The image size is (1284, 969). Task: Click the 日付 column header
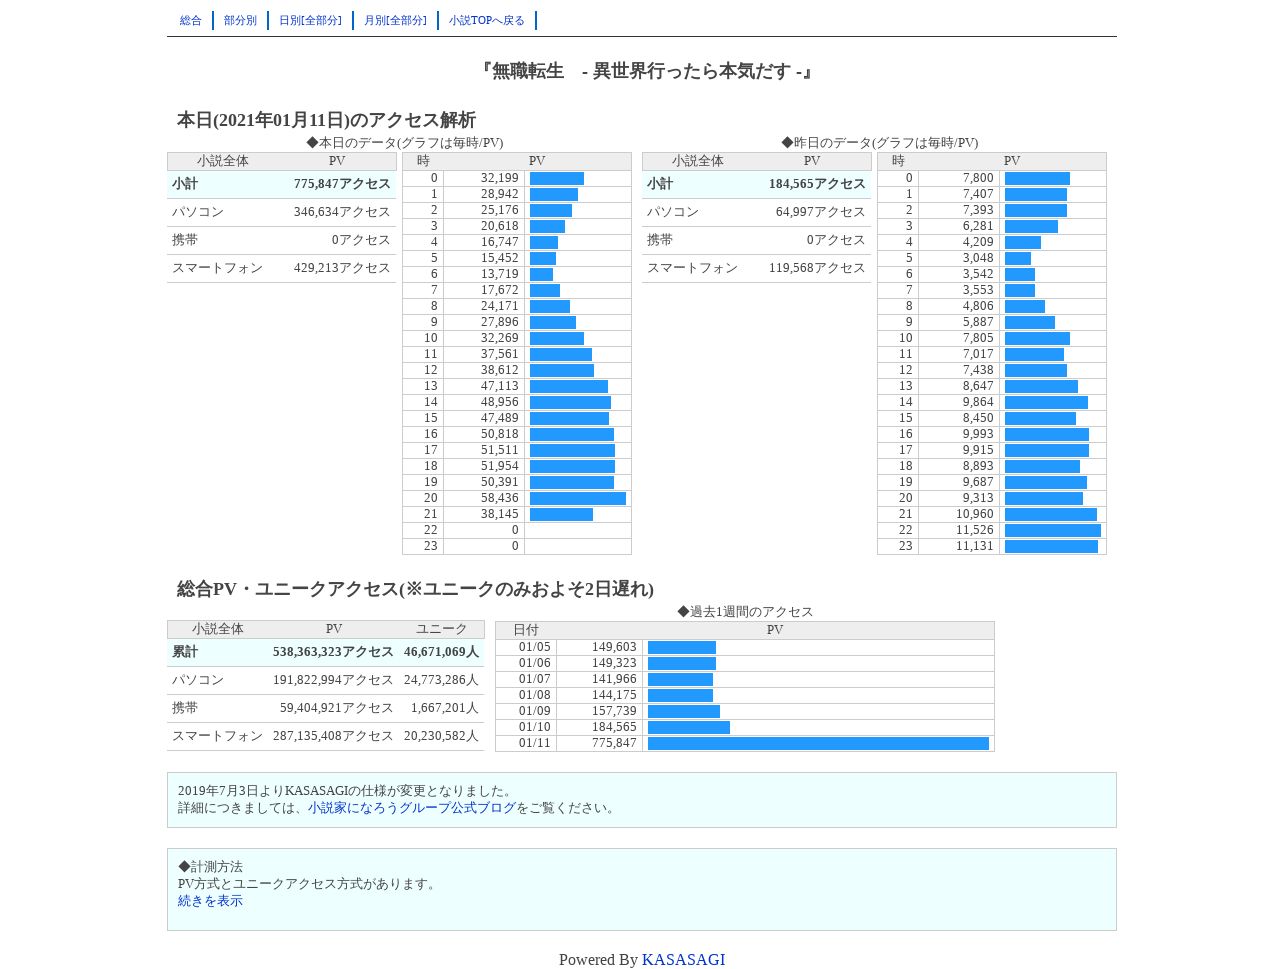[x=526, y=630]
